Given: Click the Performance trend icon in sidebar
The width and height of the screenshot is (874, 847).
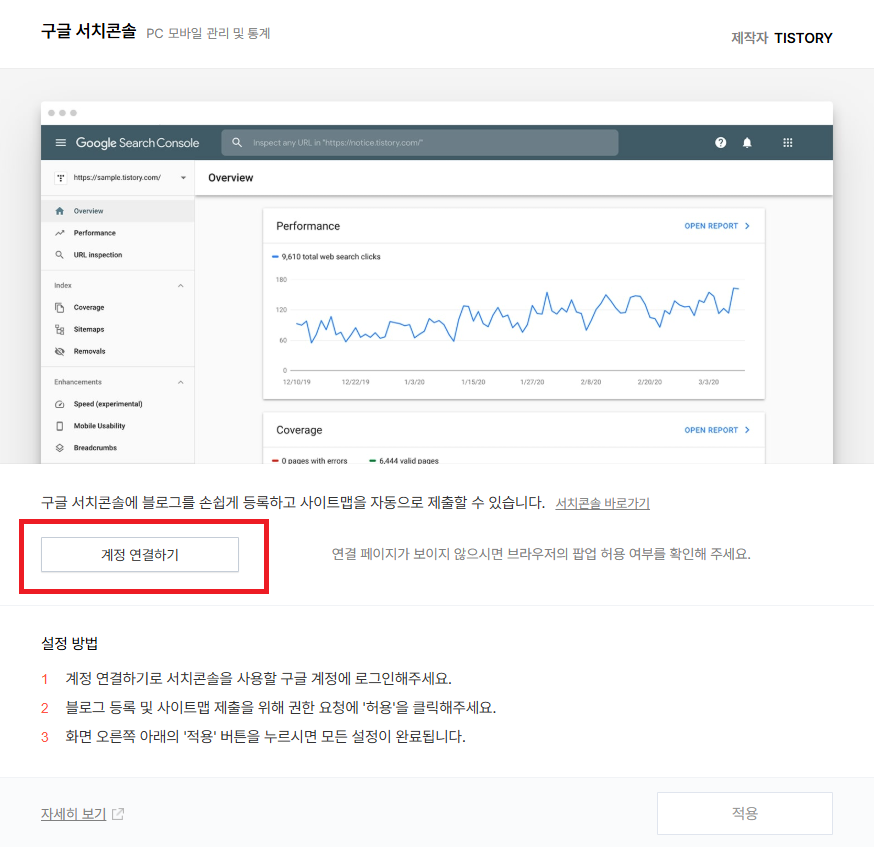Looking at the screenshot, I should [60, 233].
